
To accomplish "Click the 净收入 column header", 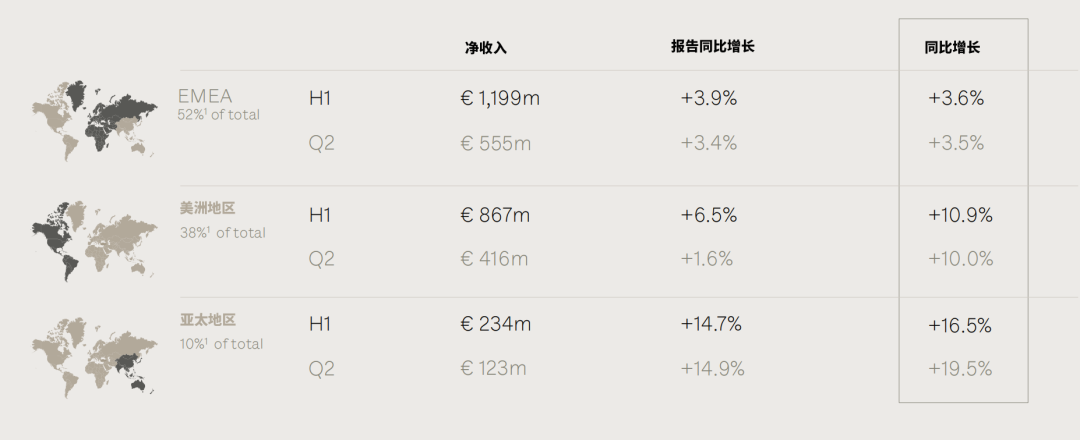I will (x=486, y=48).
